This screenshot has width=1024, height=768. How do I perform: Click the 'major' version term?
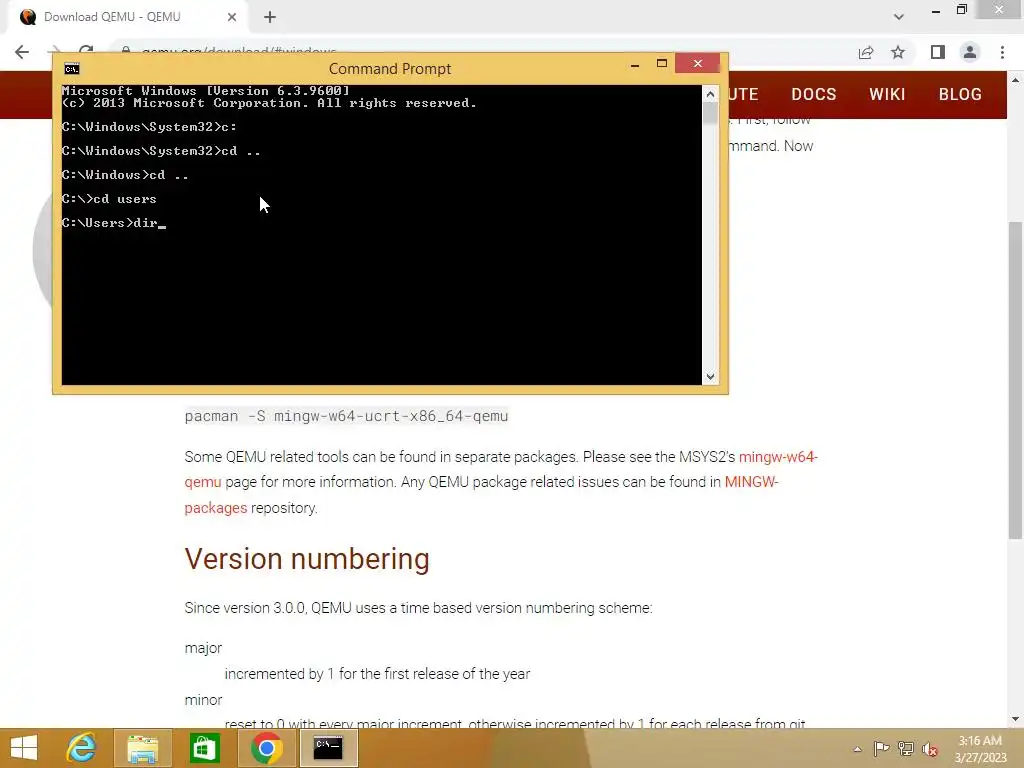pyautogui.click(x=203, y=648)
